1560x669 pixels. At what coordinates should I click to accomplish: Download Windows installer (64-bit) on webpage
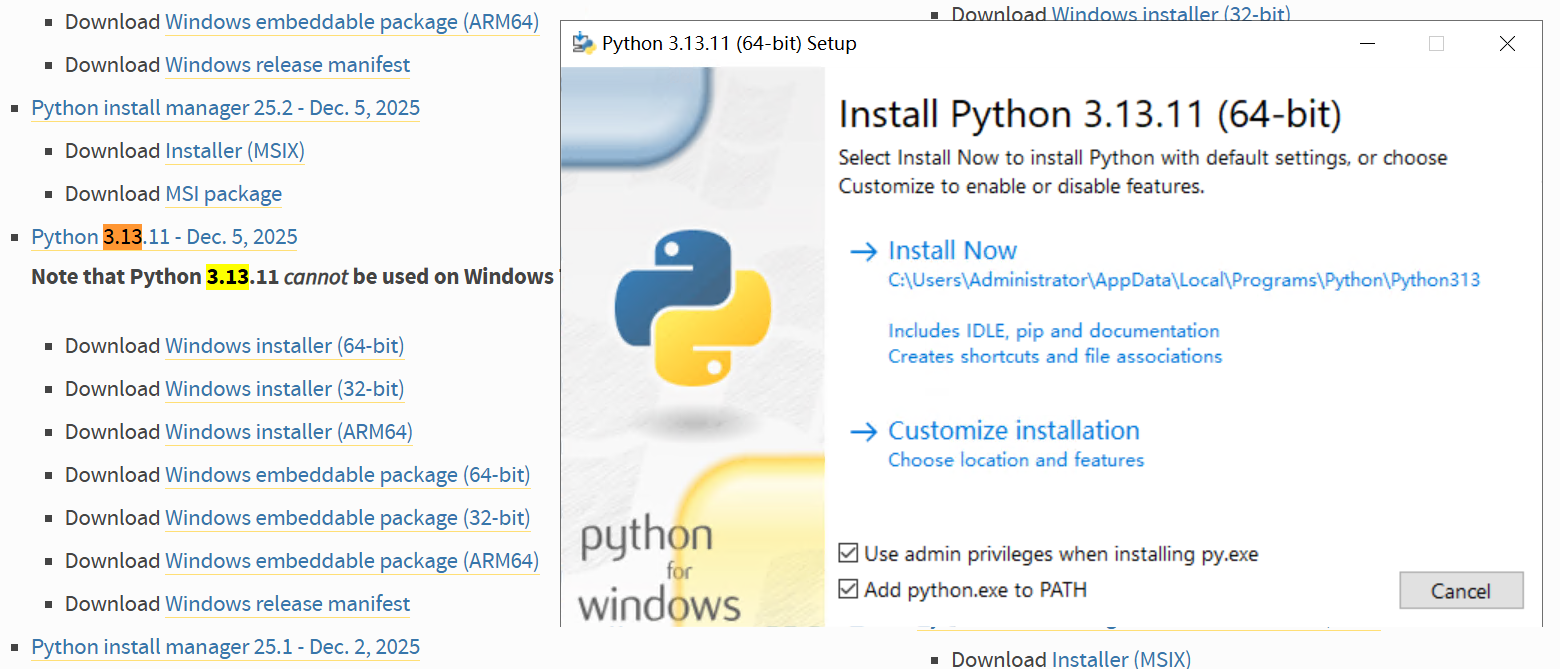pos(285,346)
